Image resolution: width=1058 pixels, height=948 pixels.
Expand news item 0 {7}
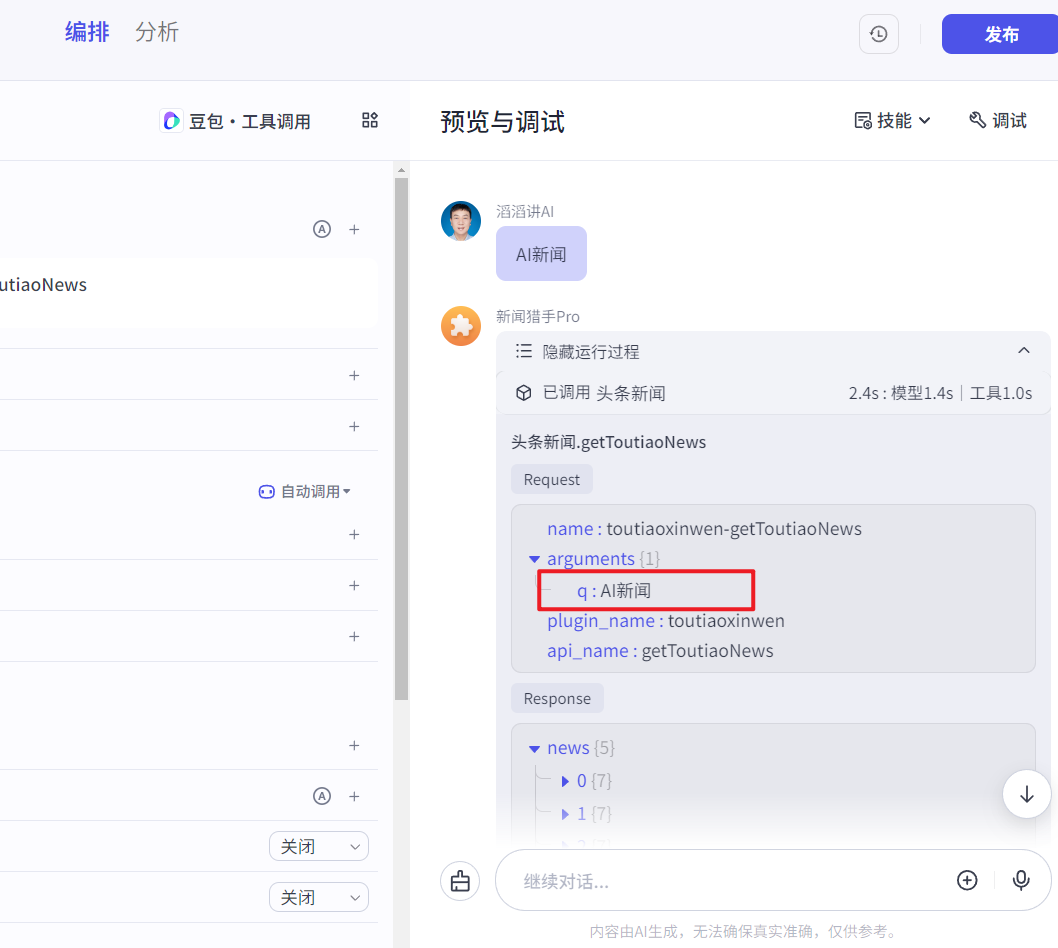tap(565, 781)
